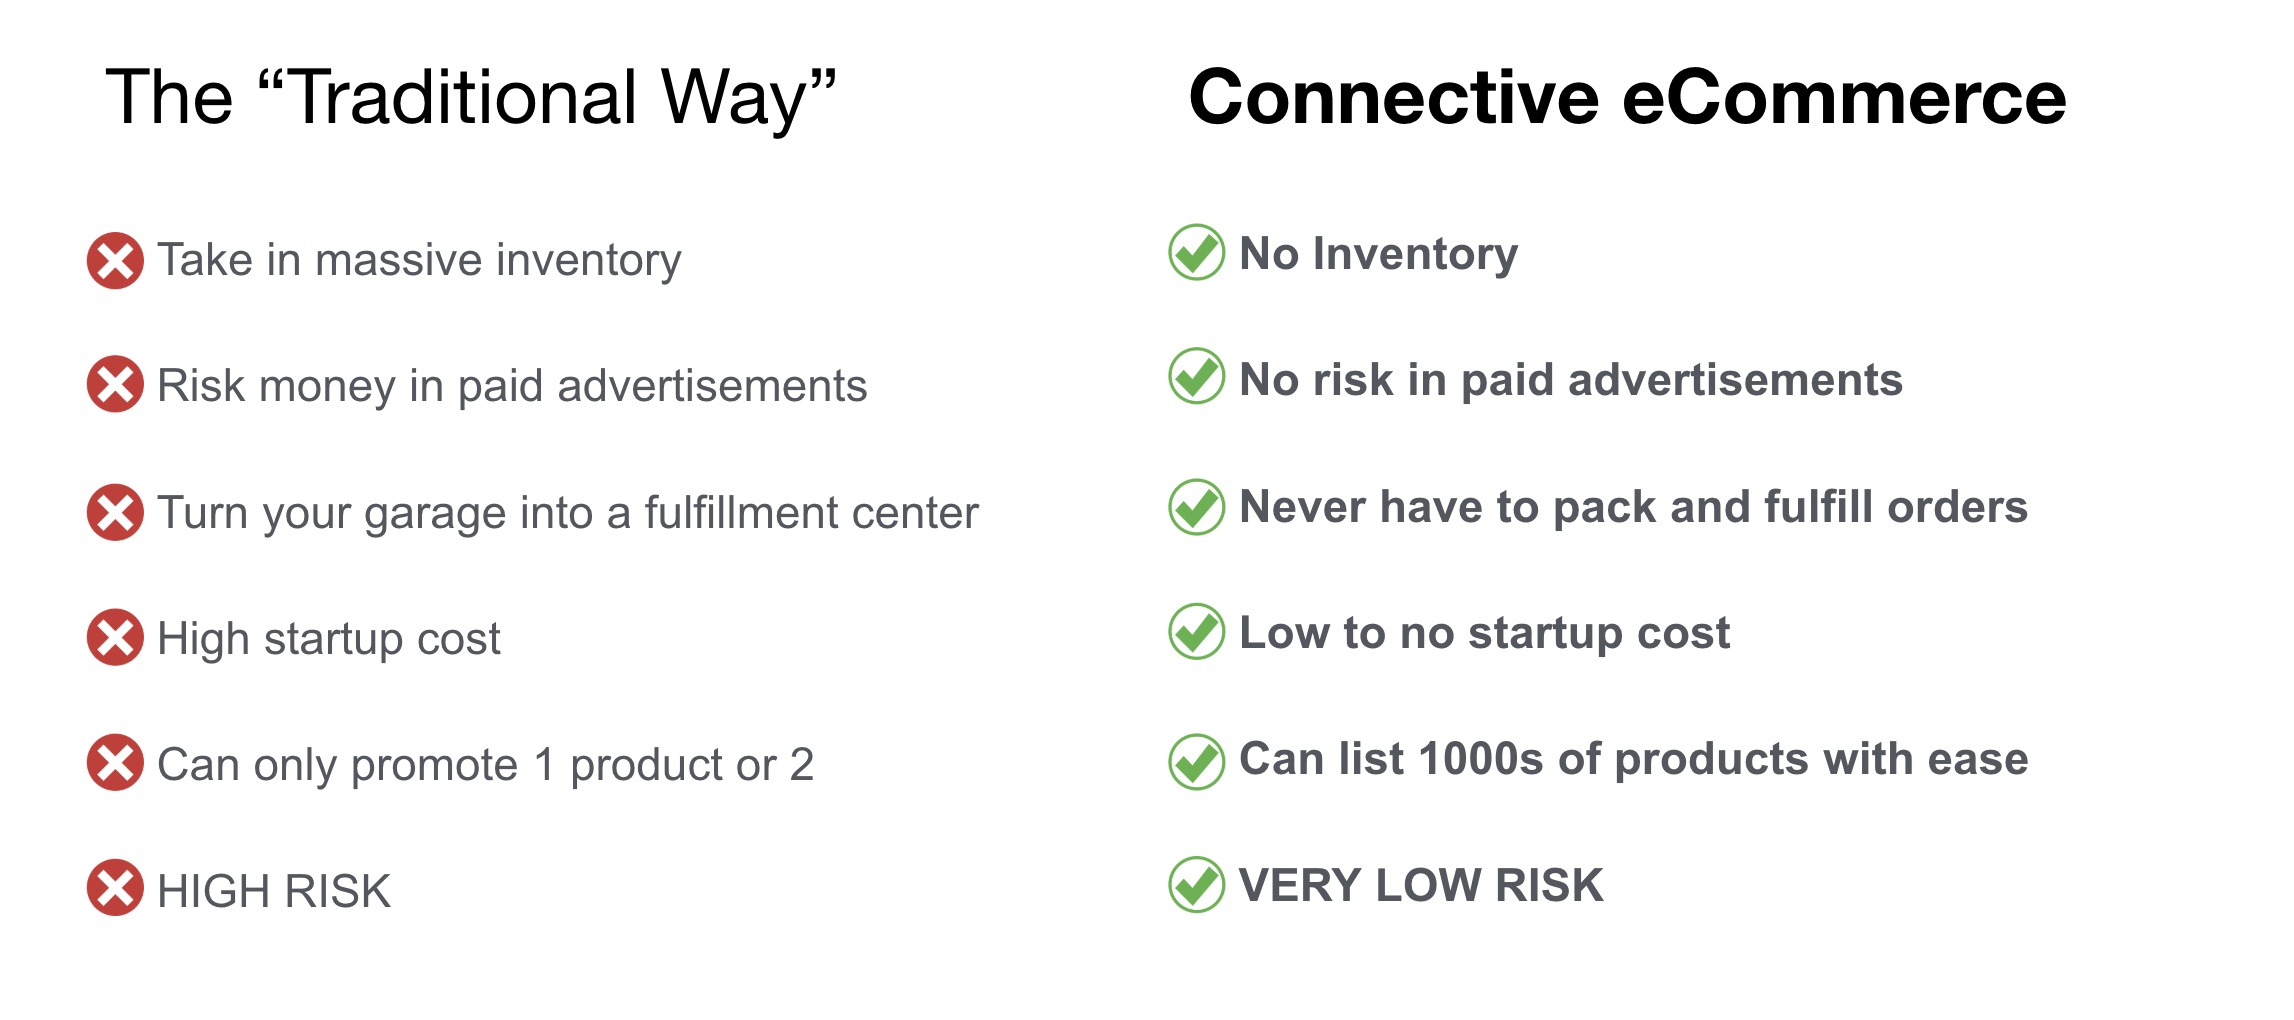The height and width of the screenshot is (1020, 2294).
Task: Click the red X icon beside Turn your garage
Action: coord(115,513)
